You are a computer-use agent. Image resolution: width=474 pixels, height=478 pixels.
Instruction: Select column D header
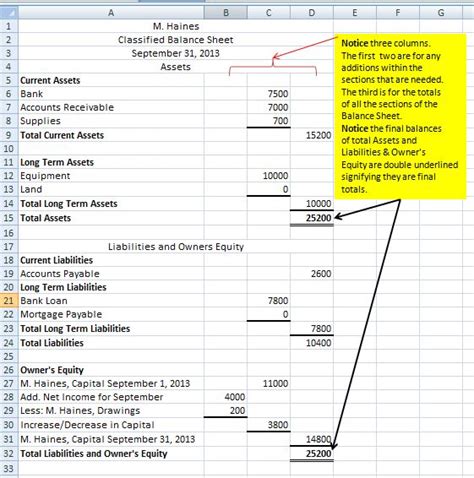(x=312, y=13)
